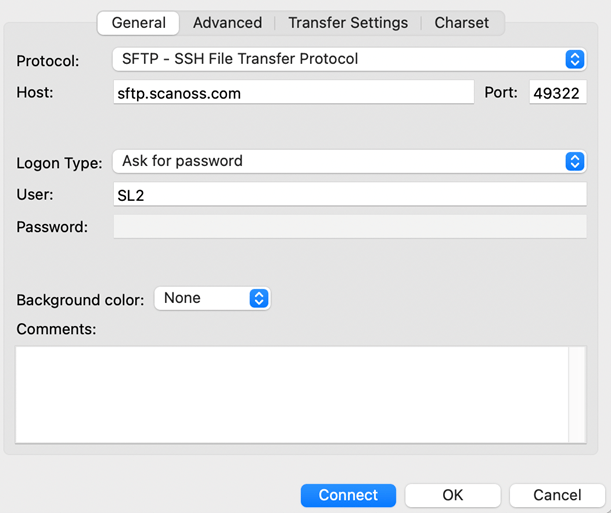Click inside the Comments text area
Image resolution: width=611 pixels, height=513 pixels.
point(291,395)
